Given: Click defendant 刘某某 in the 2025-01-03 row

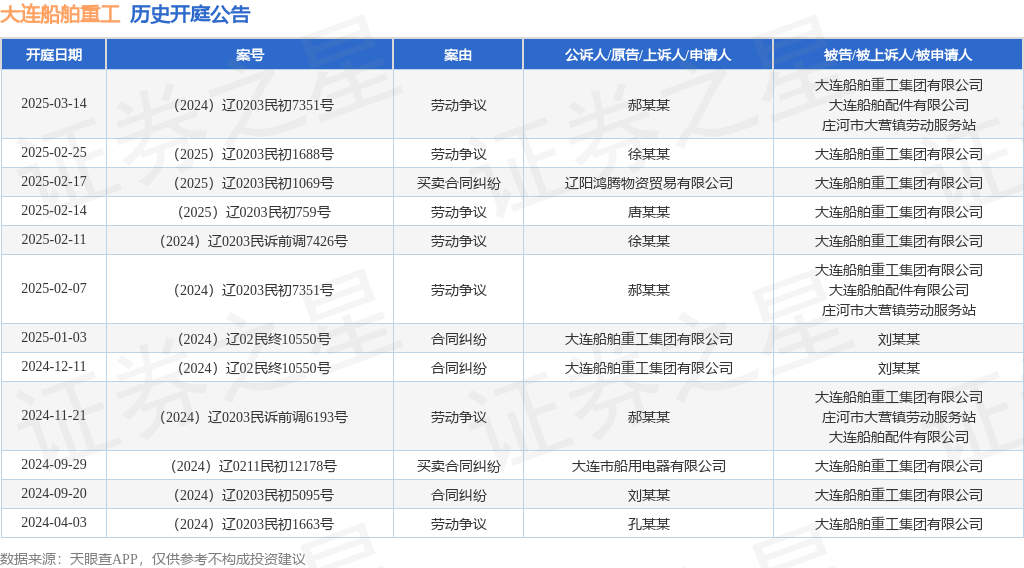Looking at the screenshot, I should pos(899,339).
